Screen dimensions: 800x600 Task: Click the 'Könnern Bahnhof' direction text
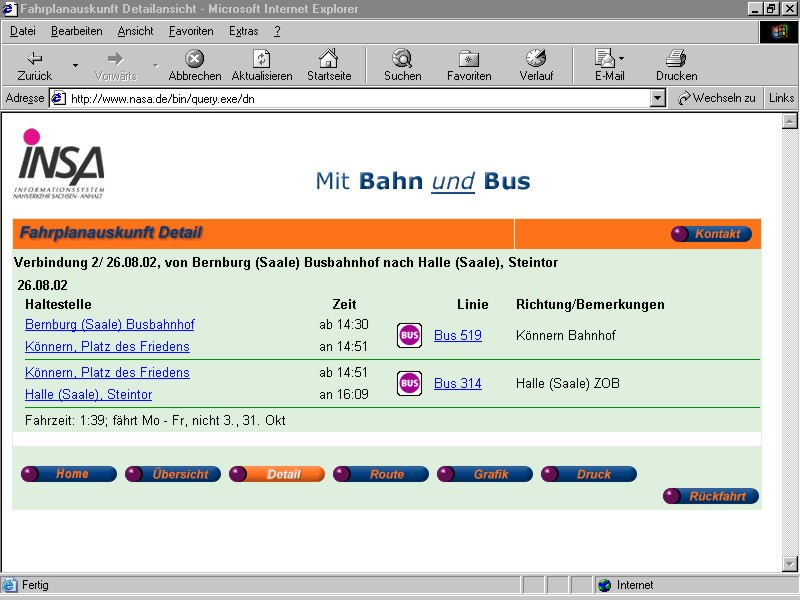click(x=565, y=335)
